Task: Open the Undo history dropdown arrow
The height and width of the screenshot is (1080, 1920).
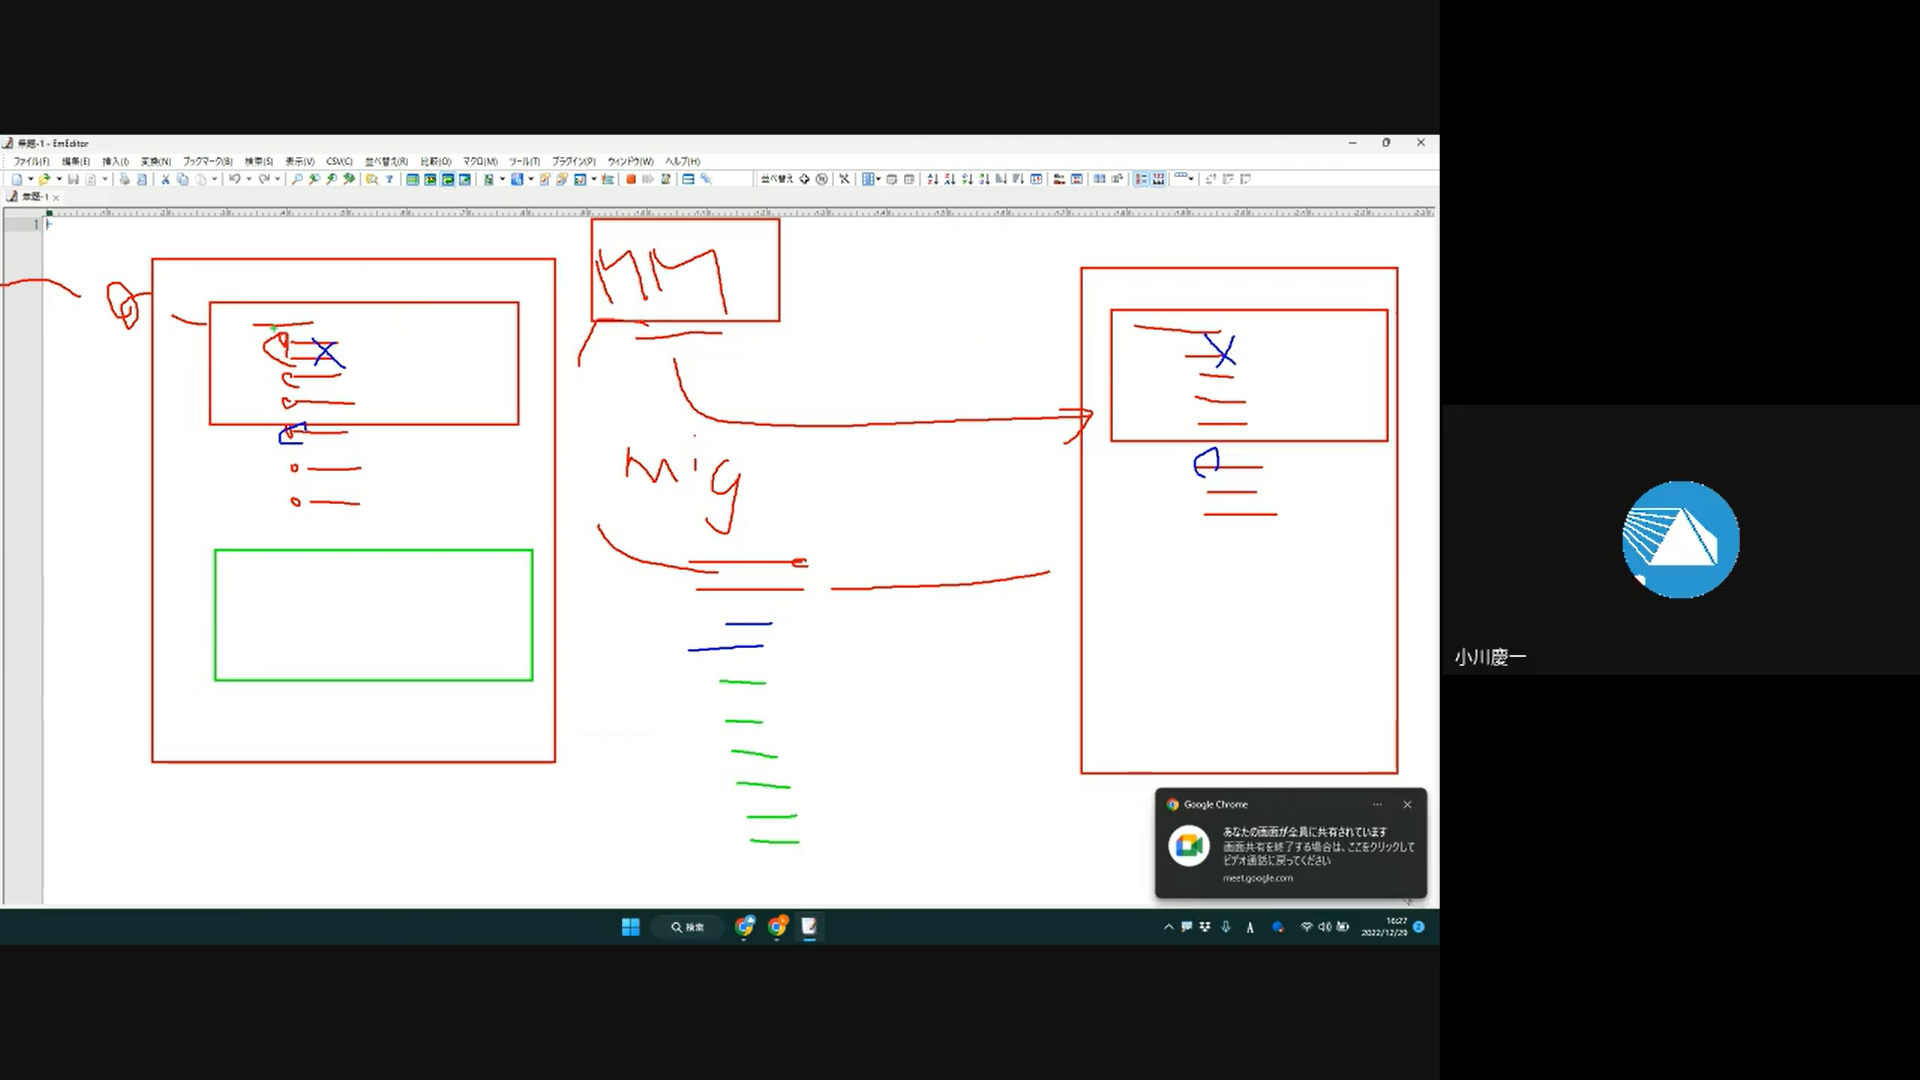Action: tap(249, 179)
